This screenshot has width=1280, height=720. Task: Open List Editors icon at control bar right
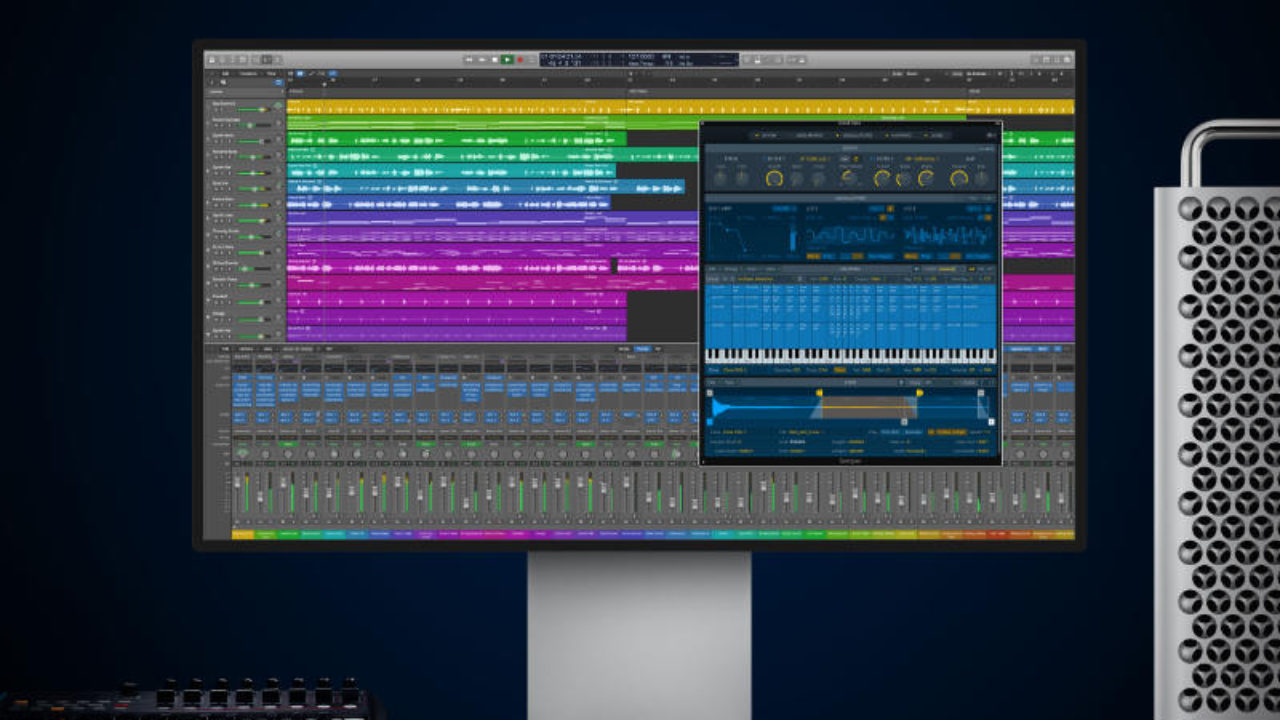pyautogui.click(x=1036, y=60)
